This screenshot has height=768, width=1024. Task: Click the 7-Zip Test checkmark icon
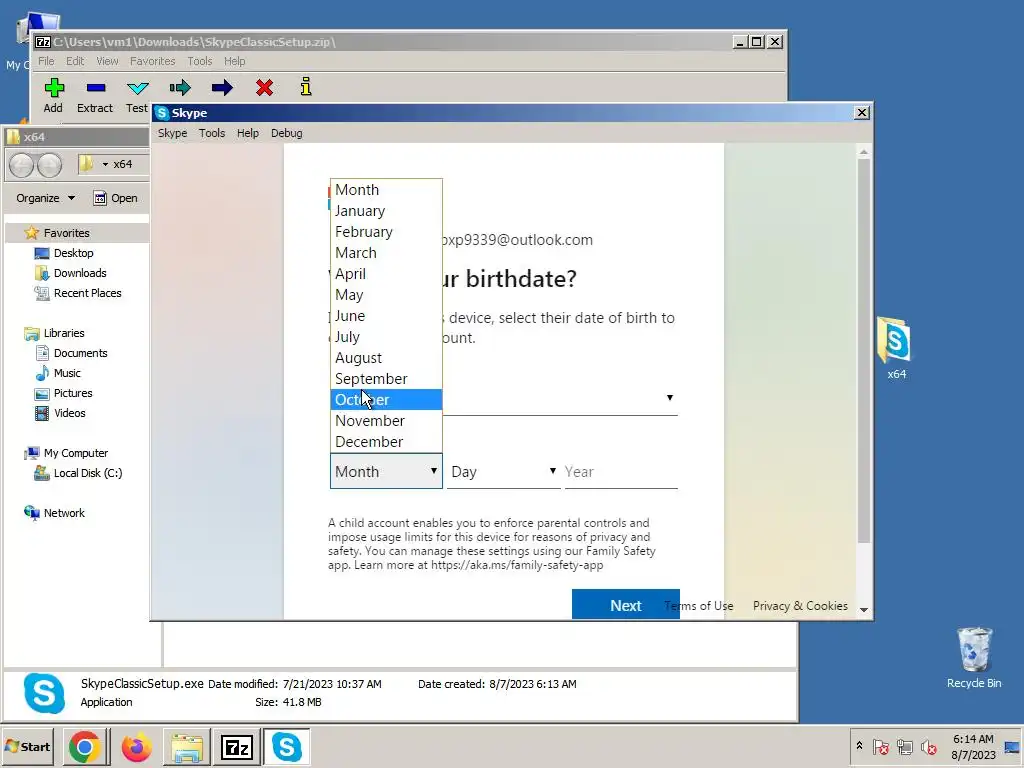(137, 88)
